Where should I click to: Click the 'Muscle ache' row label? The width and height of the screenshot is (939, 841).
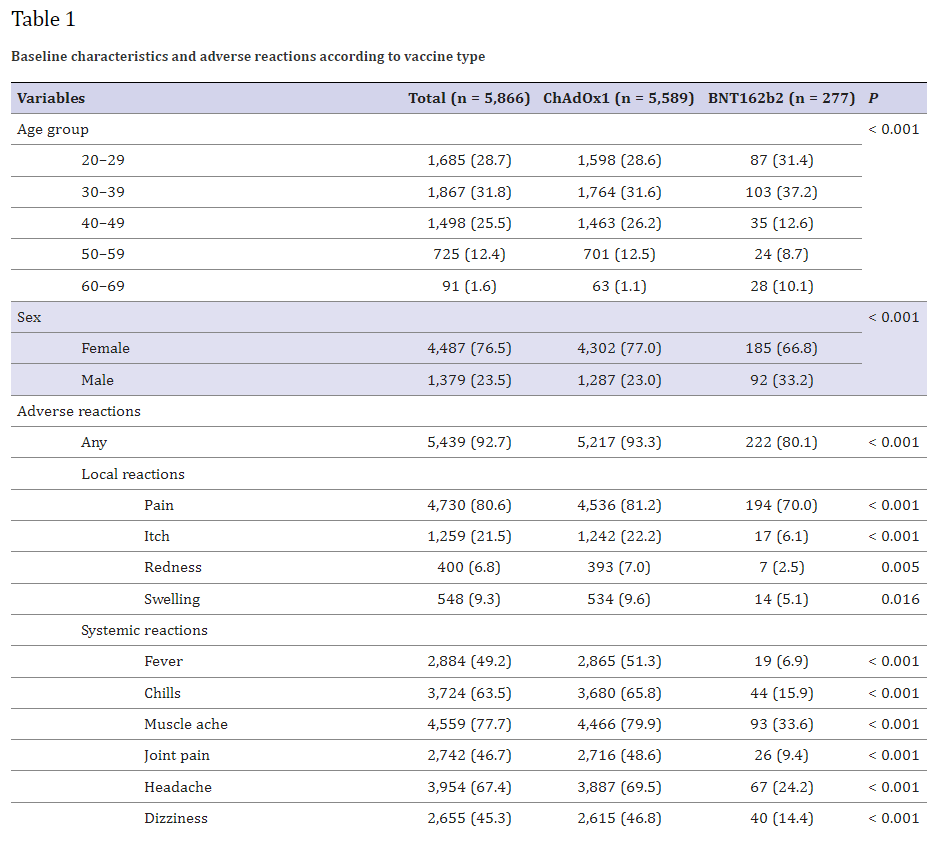(186, 725)
